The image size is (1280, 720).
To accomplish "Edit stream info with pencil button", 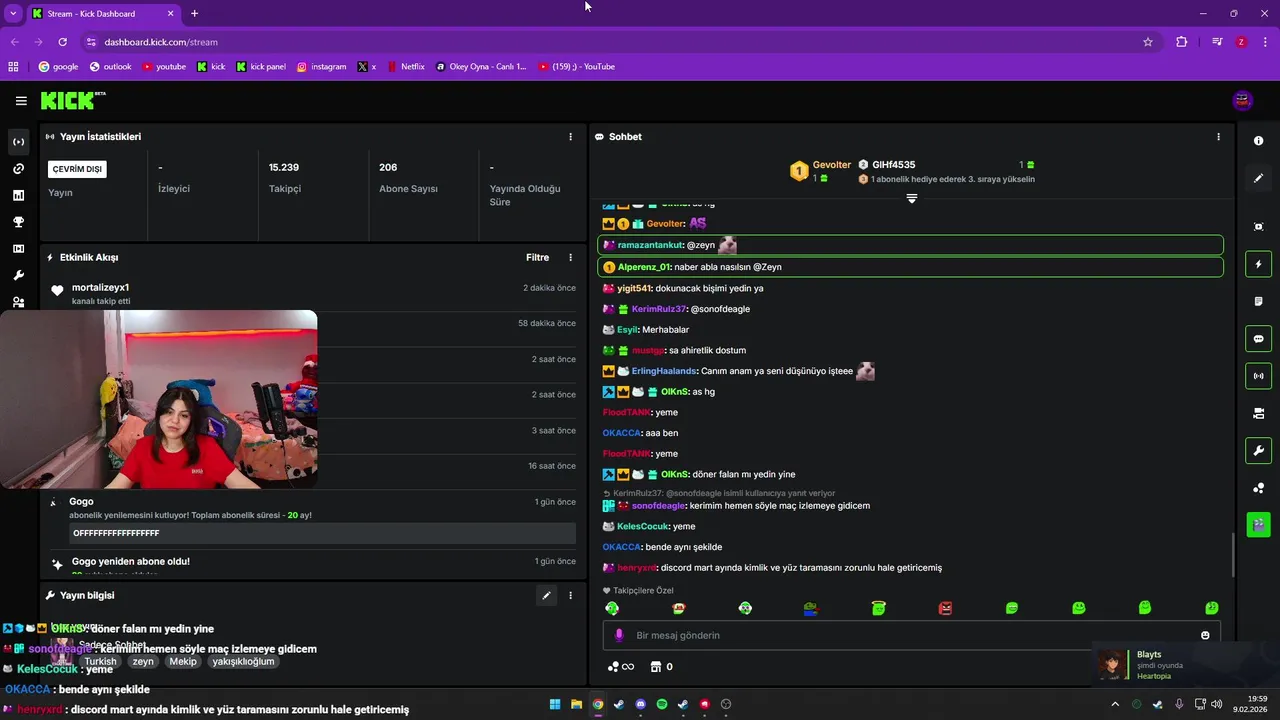I will tap(546, 595).
